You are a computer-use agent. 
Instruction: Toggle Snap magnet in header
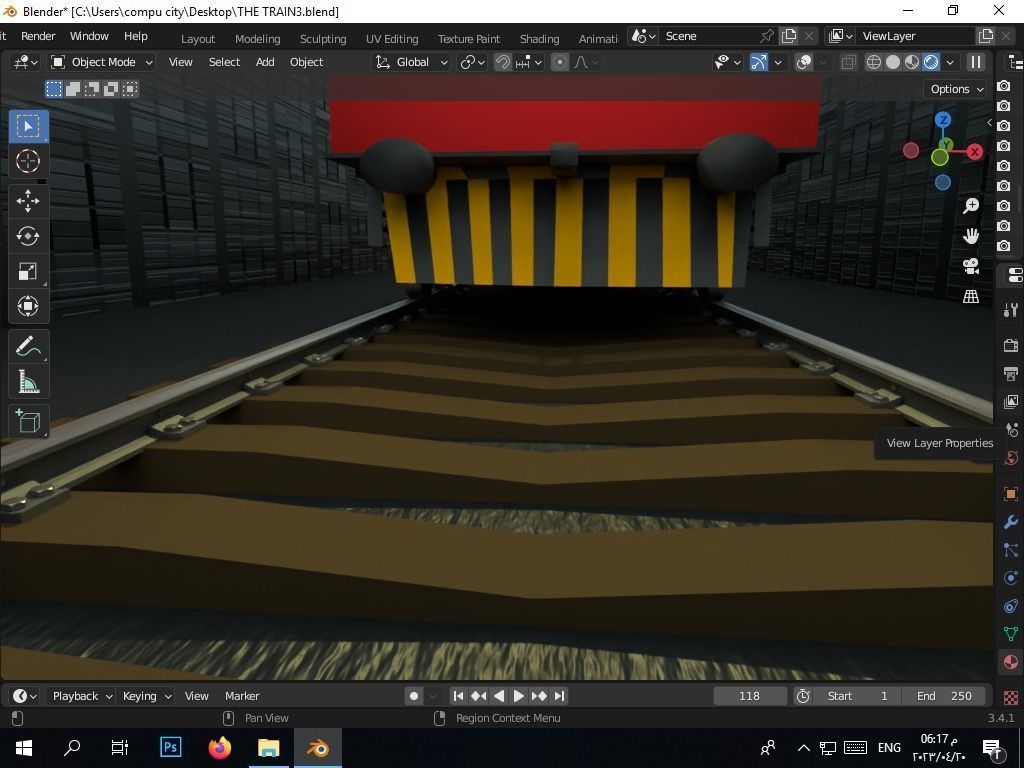point(502,62)
